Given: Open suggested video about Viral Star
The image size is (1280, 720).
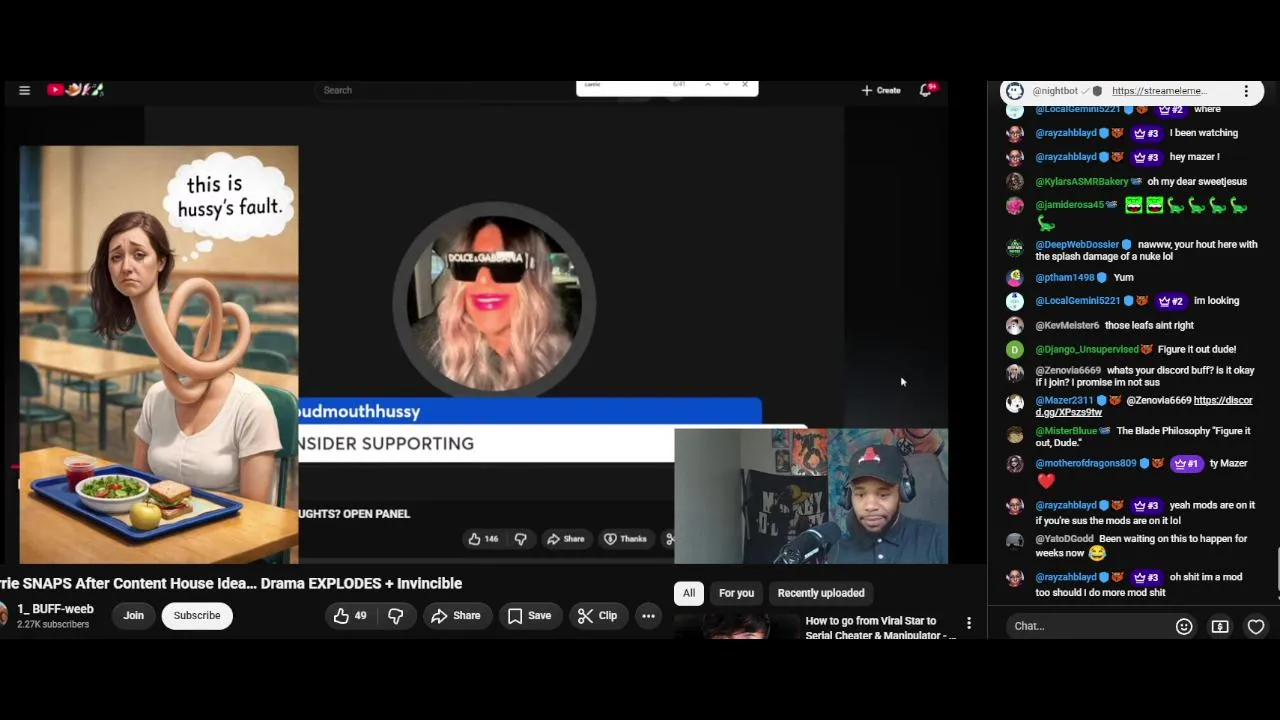Looking at the screenshot, I should coord(878,627).
